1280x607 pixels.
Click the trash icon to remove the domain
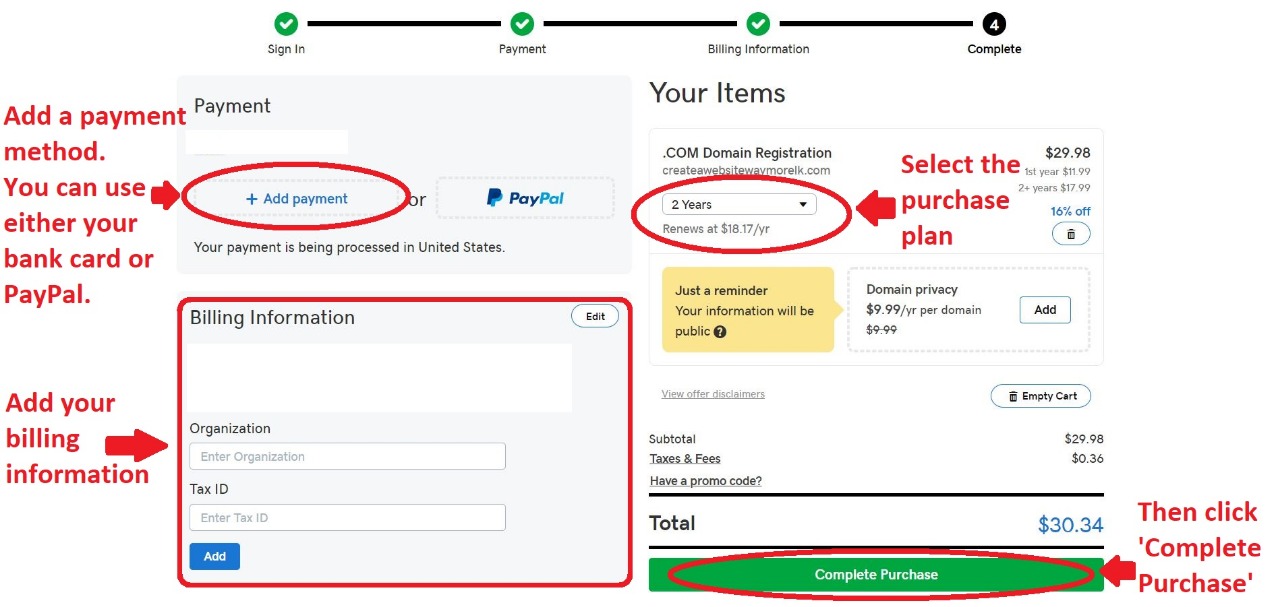point(1071,234)
